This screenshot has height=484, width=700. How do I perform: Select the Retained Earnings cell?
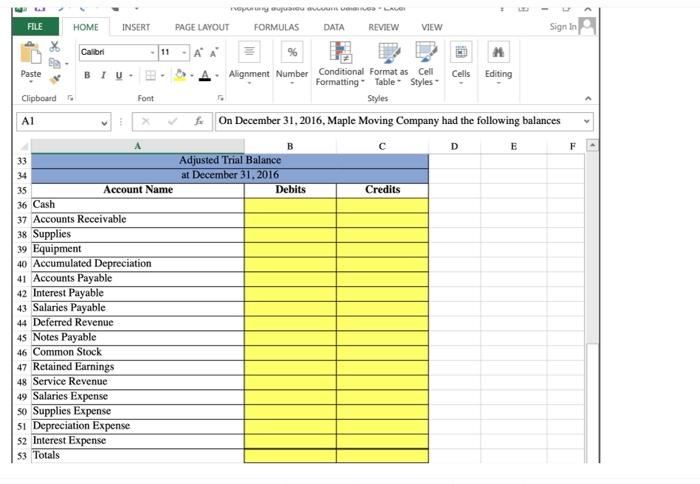coord(138,367)
